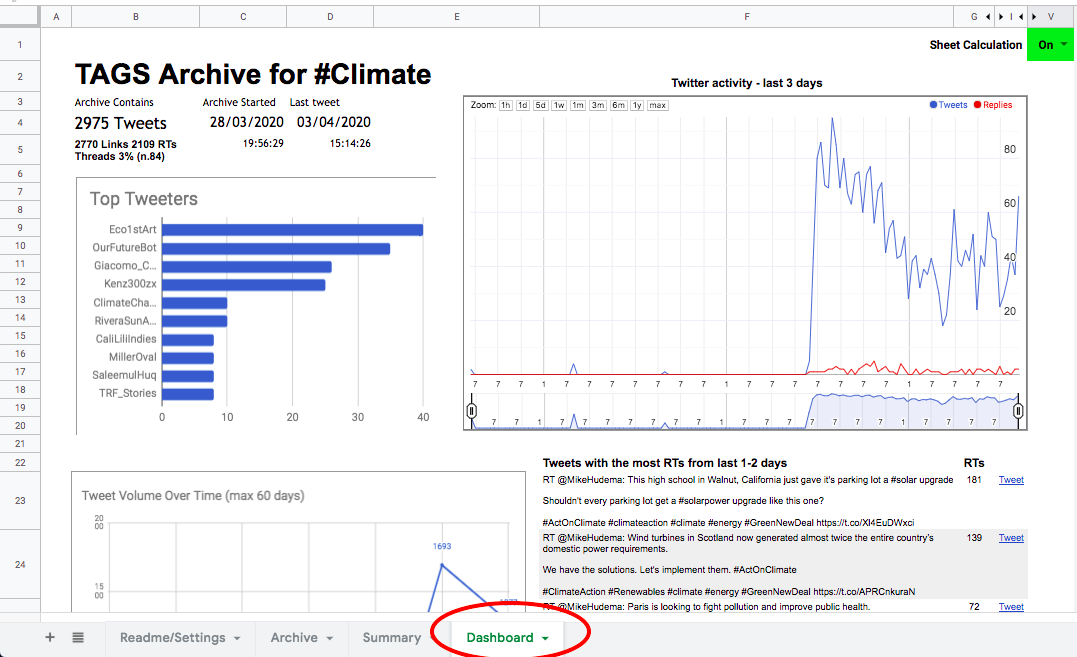Toggle Sheet Calculation On cell
The image size is (1077, 657).
pyautogui.click(x=1050, y=45)
